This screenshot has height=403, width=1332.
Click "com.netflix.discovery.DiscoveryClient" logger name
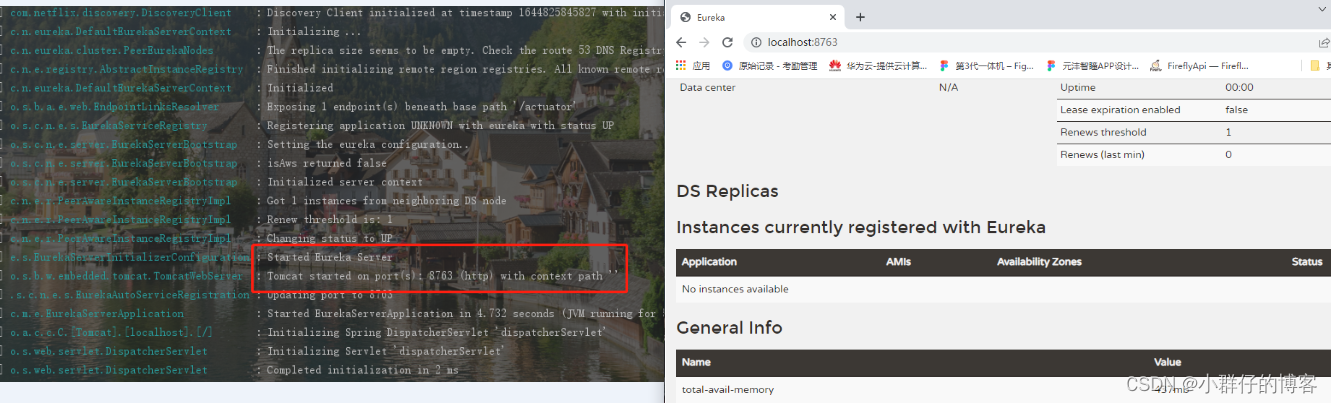[x=120, y=12]
